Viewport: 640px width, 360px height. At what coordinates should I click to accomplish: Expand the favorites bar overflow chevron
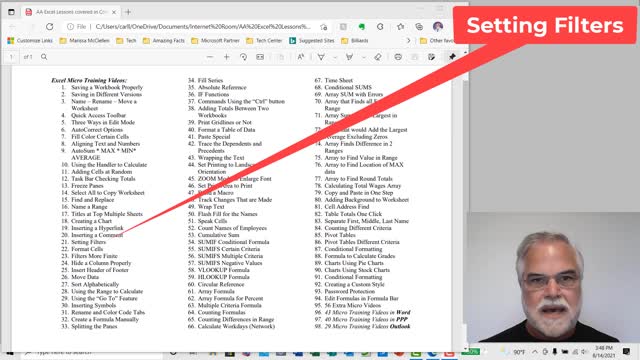point(408,40)
